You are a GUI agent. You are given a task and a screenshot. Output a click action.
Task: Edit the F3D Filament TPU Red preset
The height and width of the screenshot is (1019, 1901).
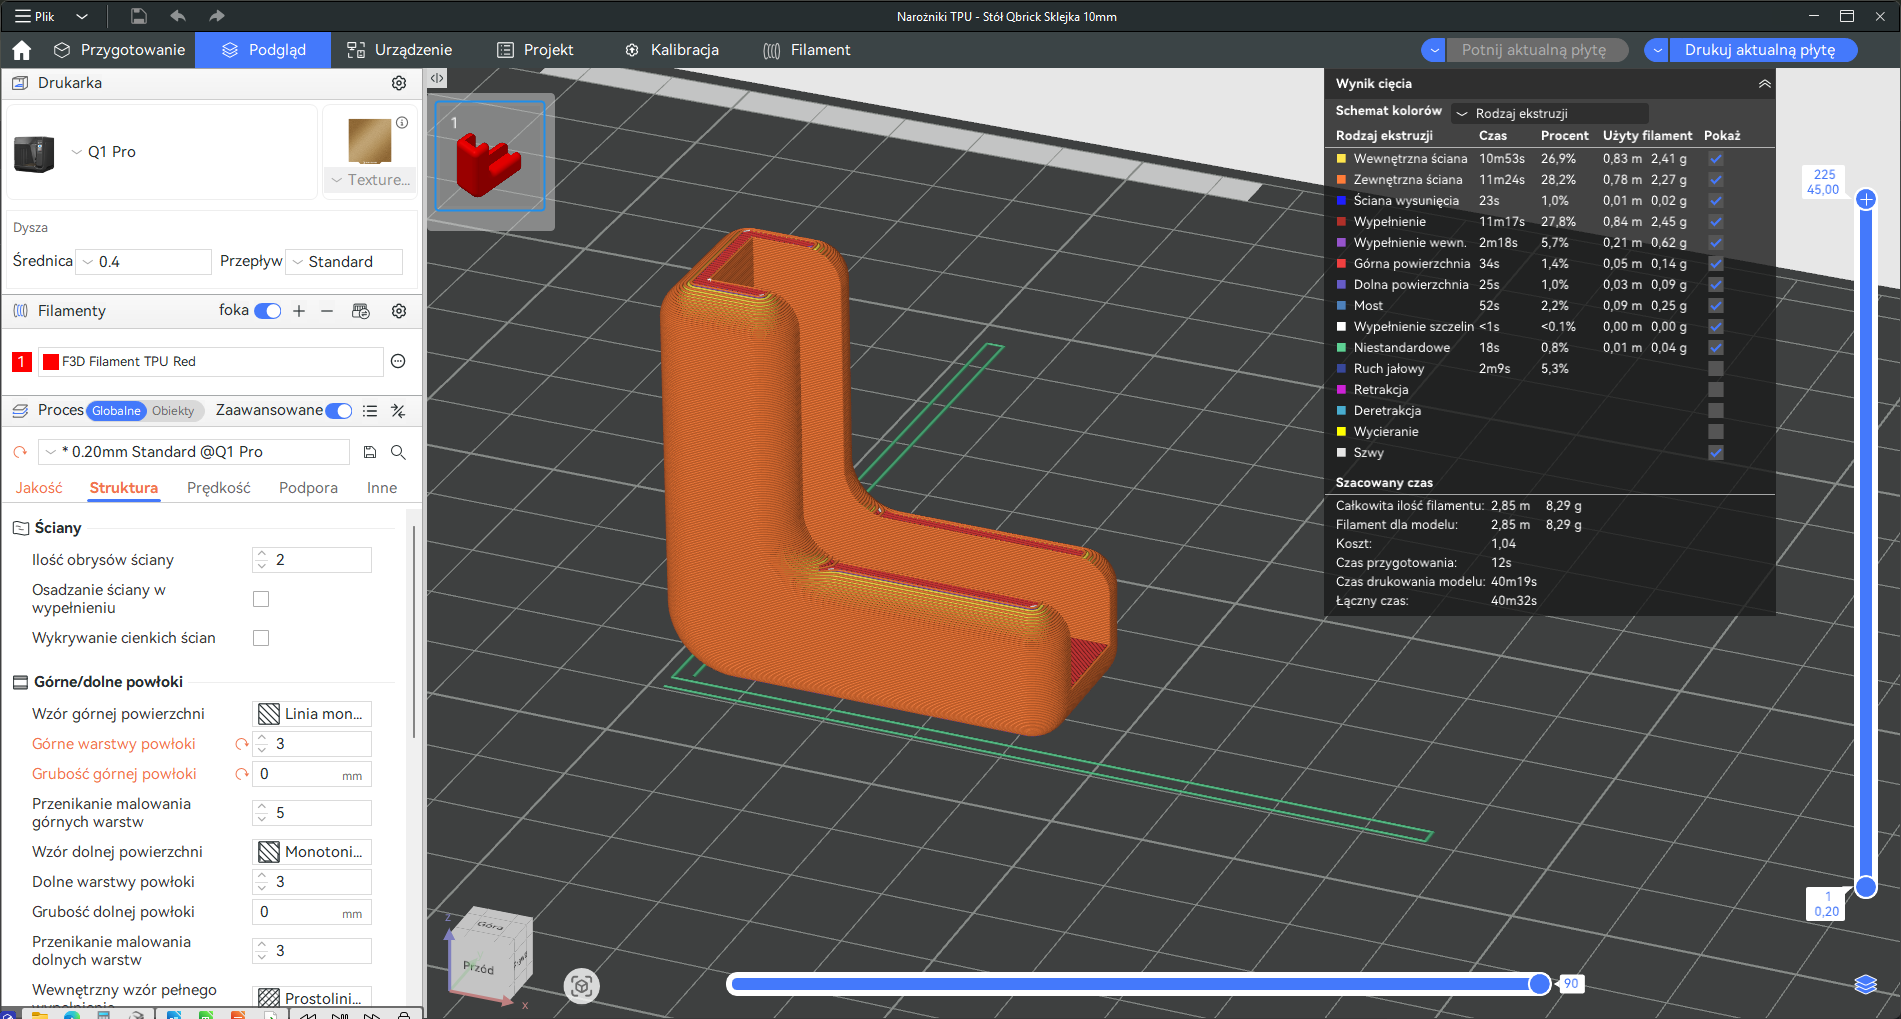coord(398,361)
